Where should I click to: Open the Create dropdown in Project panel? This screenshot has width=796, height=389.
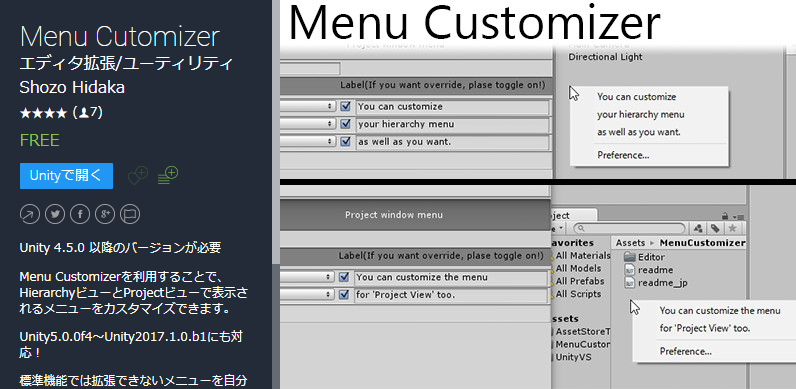click(558, 229)
